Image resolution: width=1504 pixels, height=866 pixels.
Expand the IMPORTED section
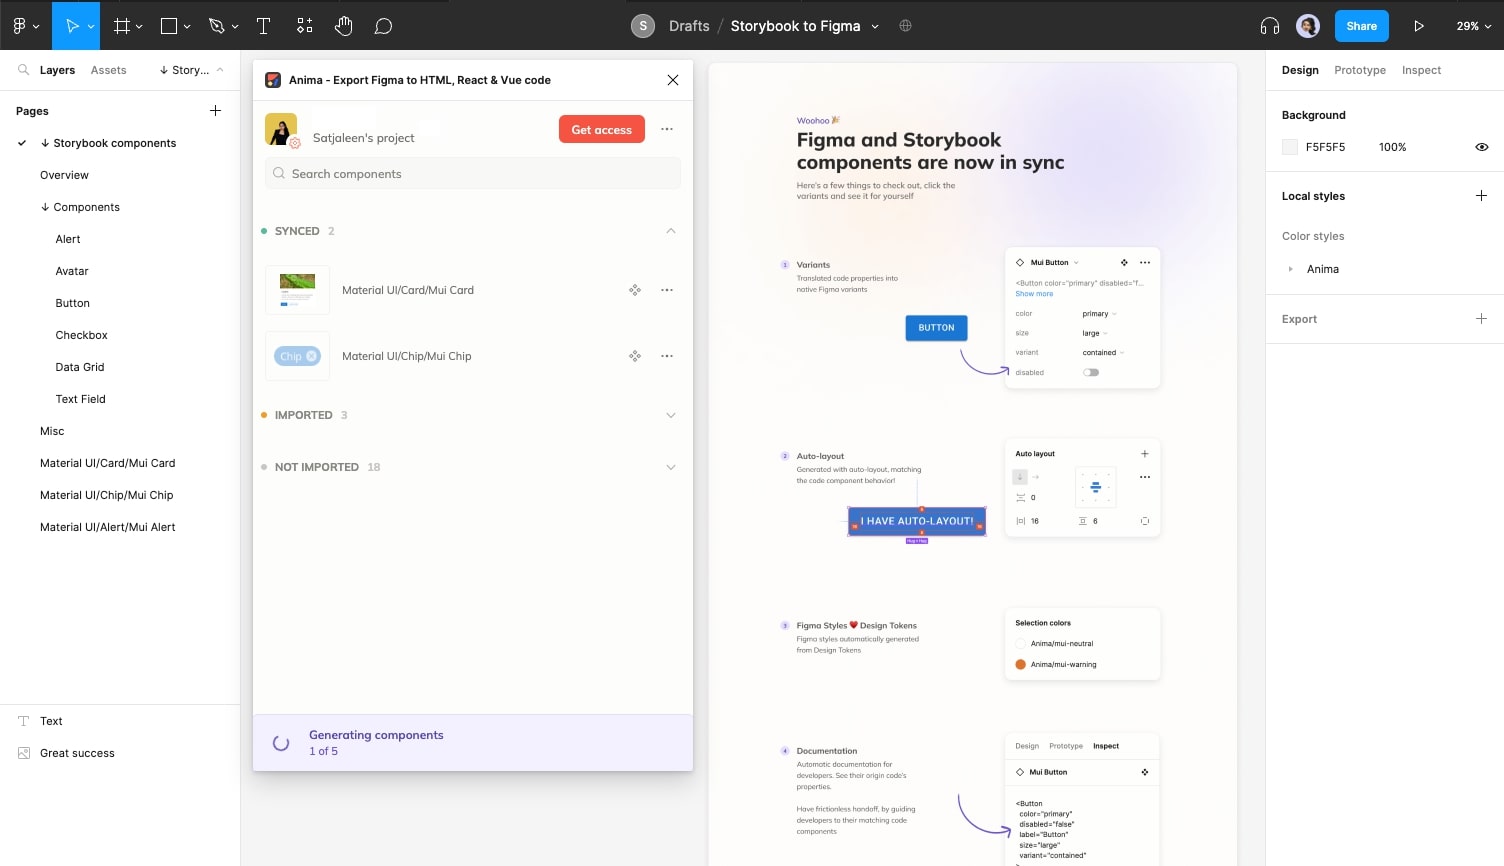671,415
